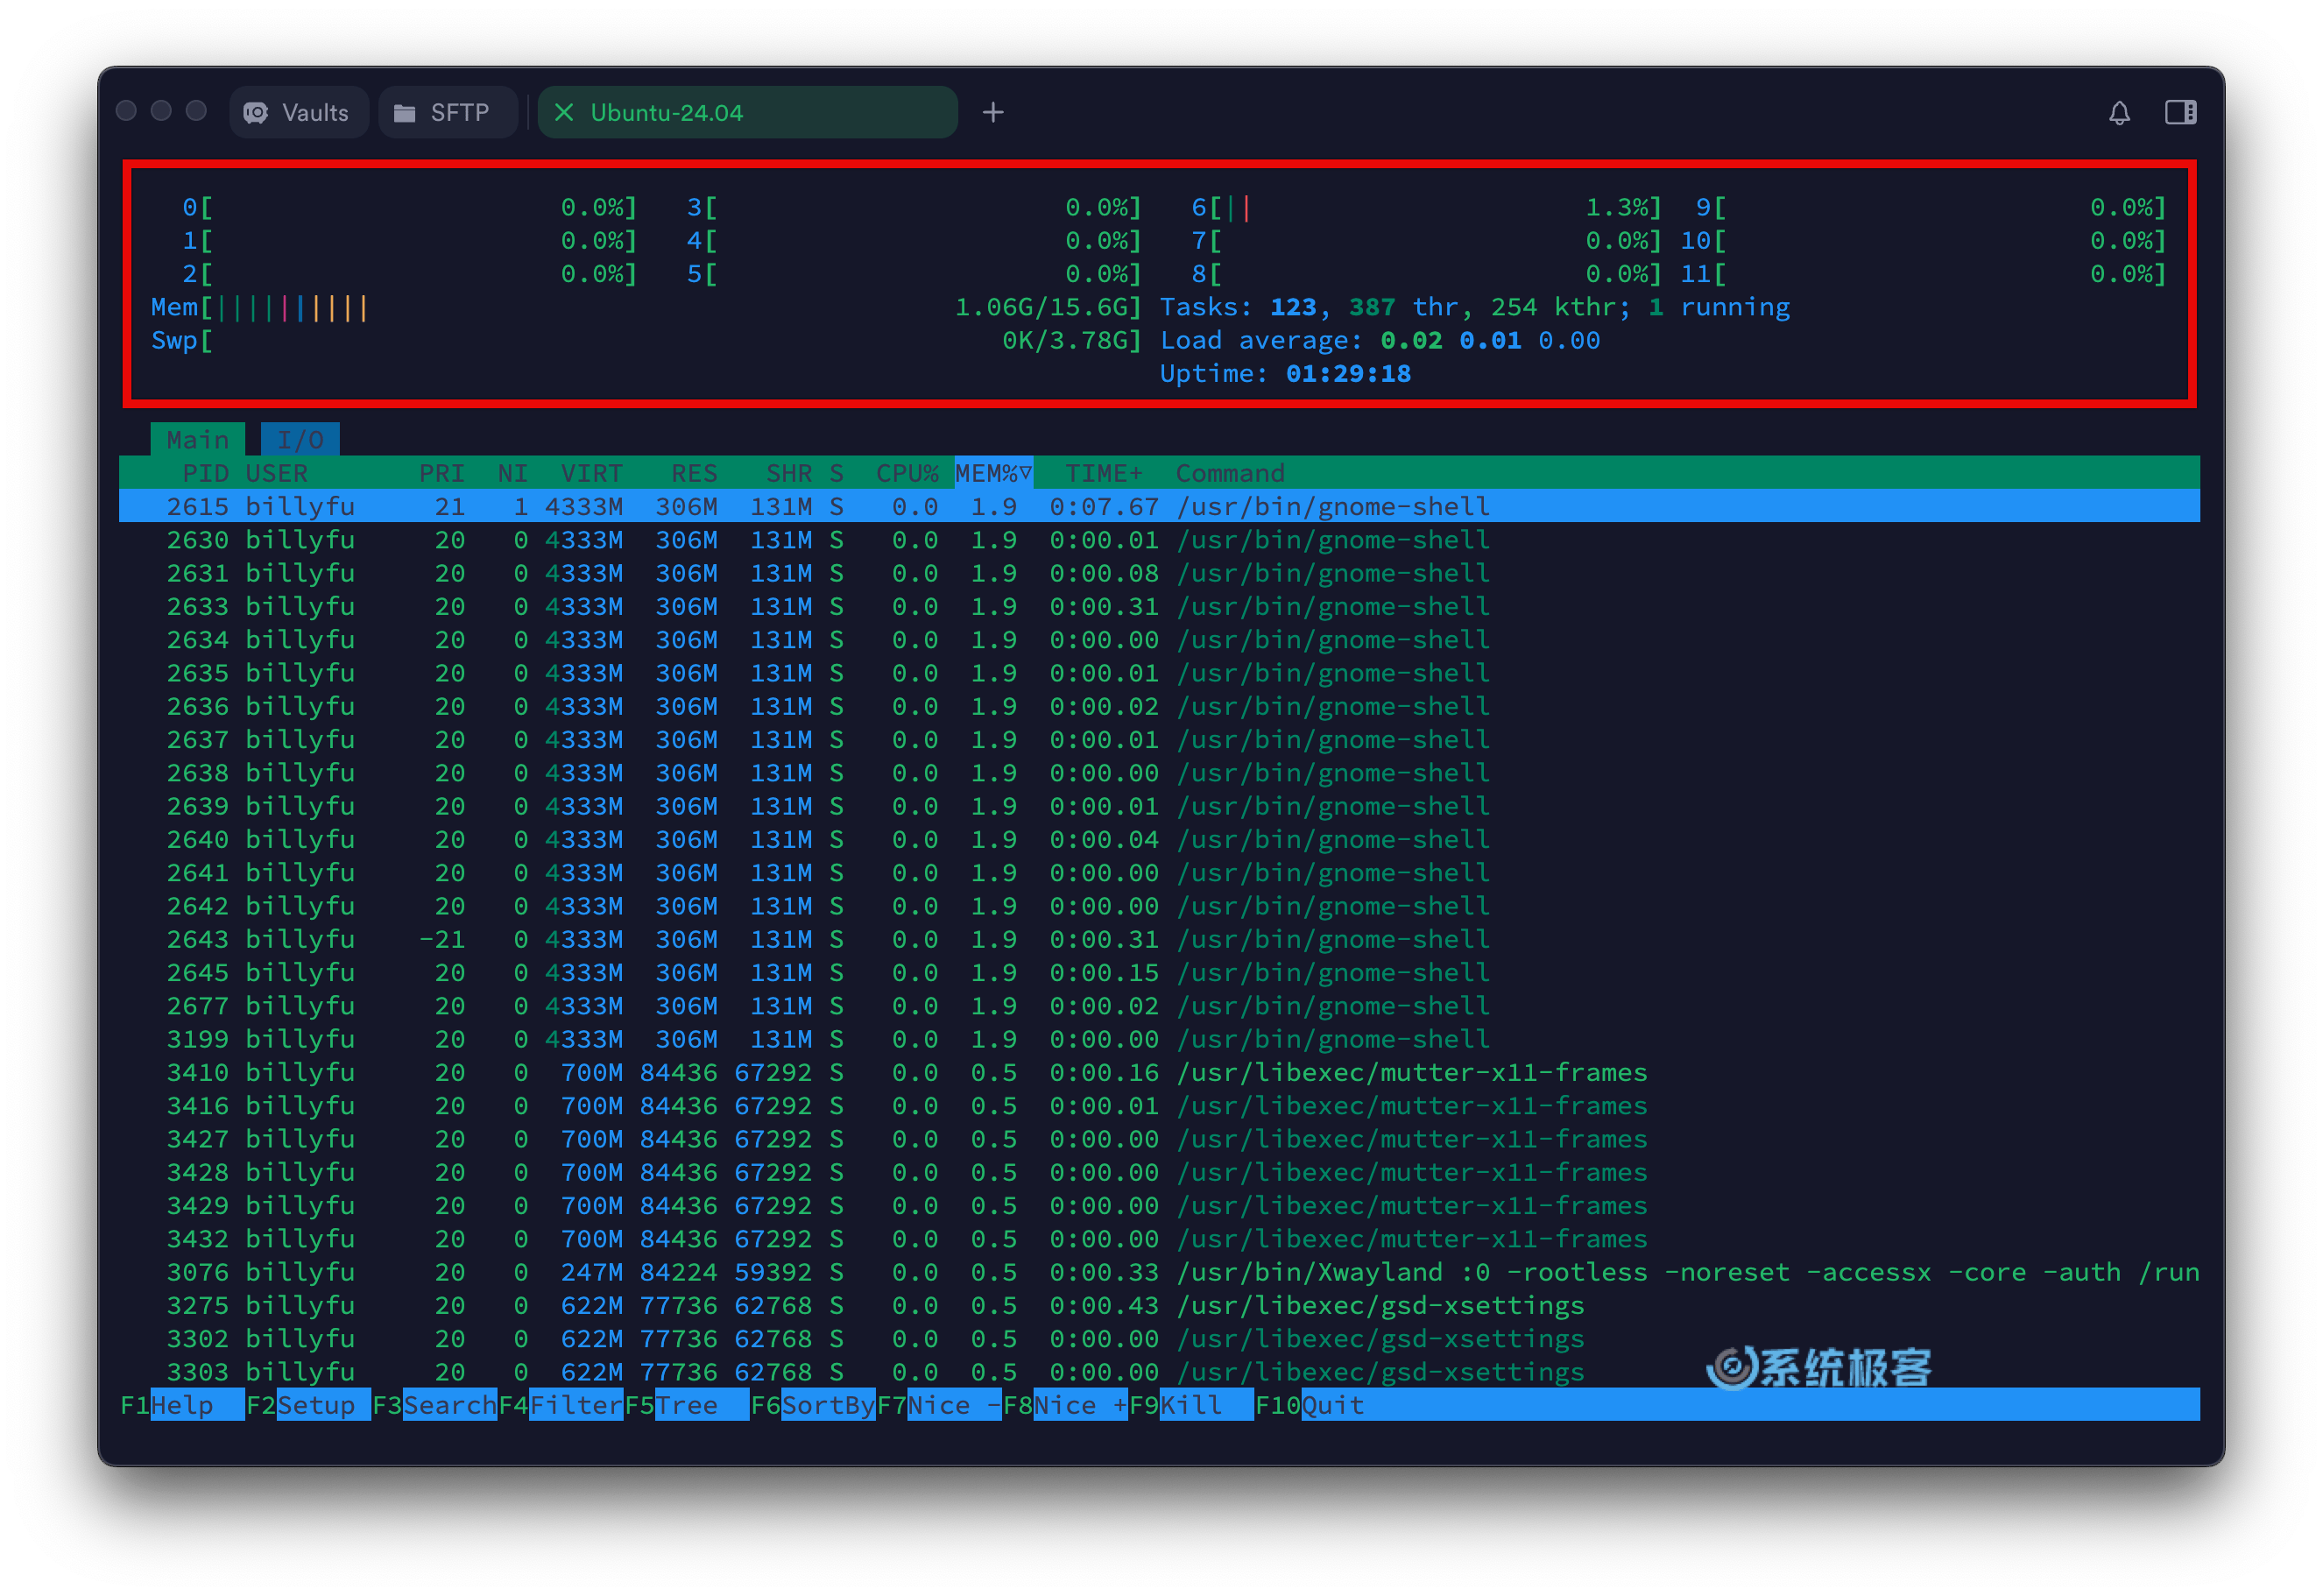Toggle the side panel icon
The height and width of the screenshot is (1596, 2323).
coord(2180,112)
